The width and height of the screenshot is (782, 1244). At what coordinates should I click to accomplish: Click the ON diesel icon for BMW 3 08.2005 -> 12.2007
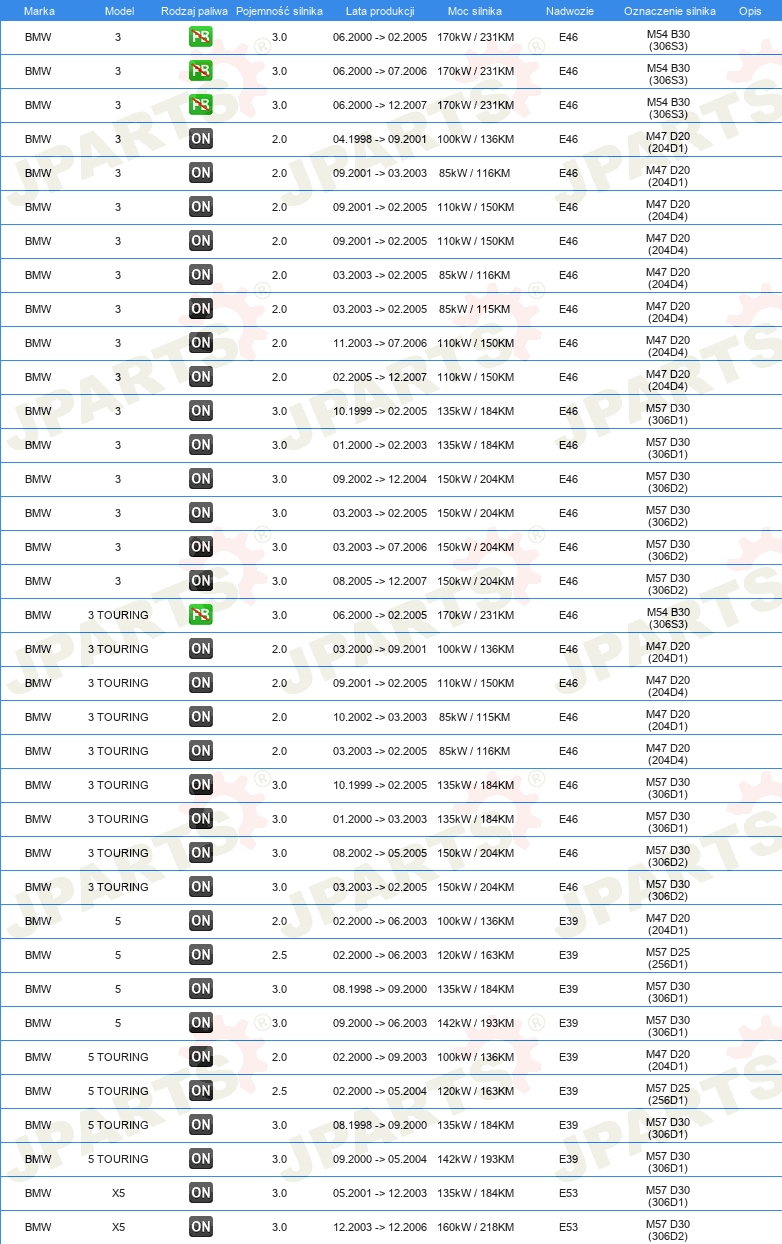click(x=201, y=581)
